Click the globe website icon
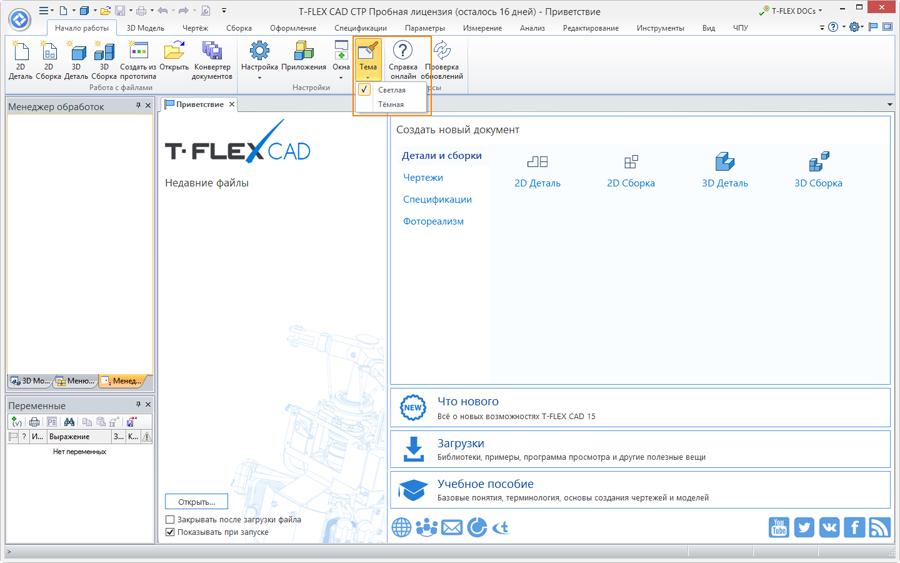Viewport: 900px width, 563px height. tap(402, 527)
